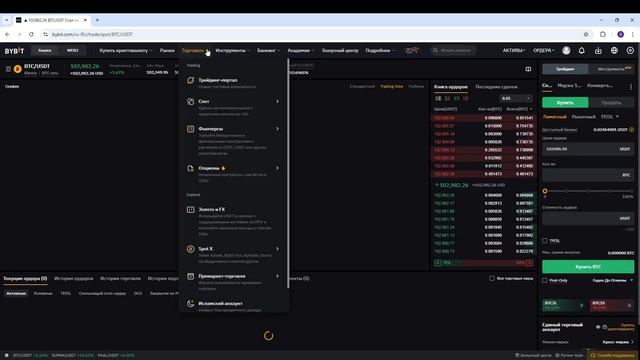
Task: Open the time-in-force dropdown near Post-Only
Action: point(612,280)
